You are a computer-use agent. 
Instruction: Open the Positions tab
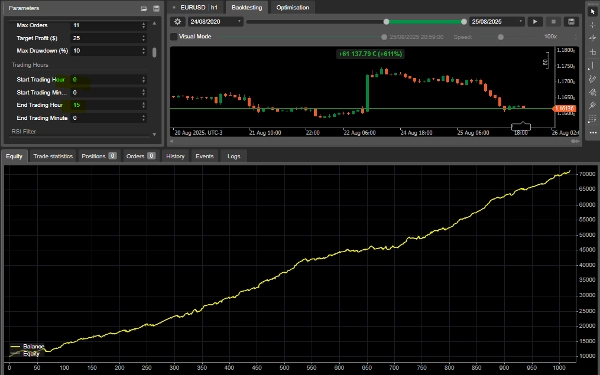coord(99,156)
